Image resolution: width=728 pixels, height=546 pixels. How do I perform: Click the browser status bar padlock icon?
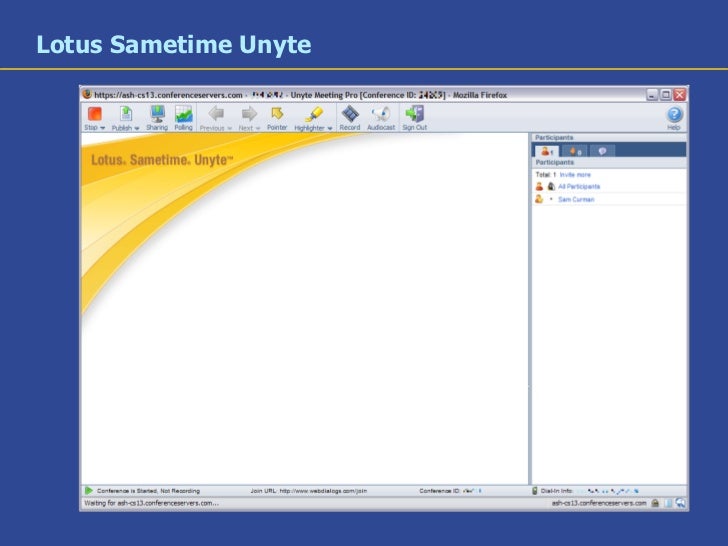(655, 503)
